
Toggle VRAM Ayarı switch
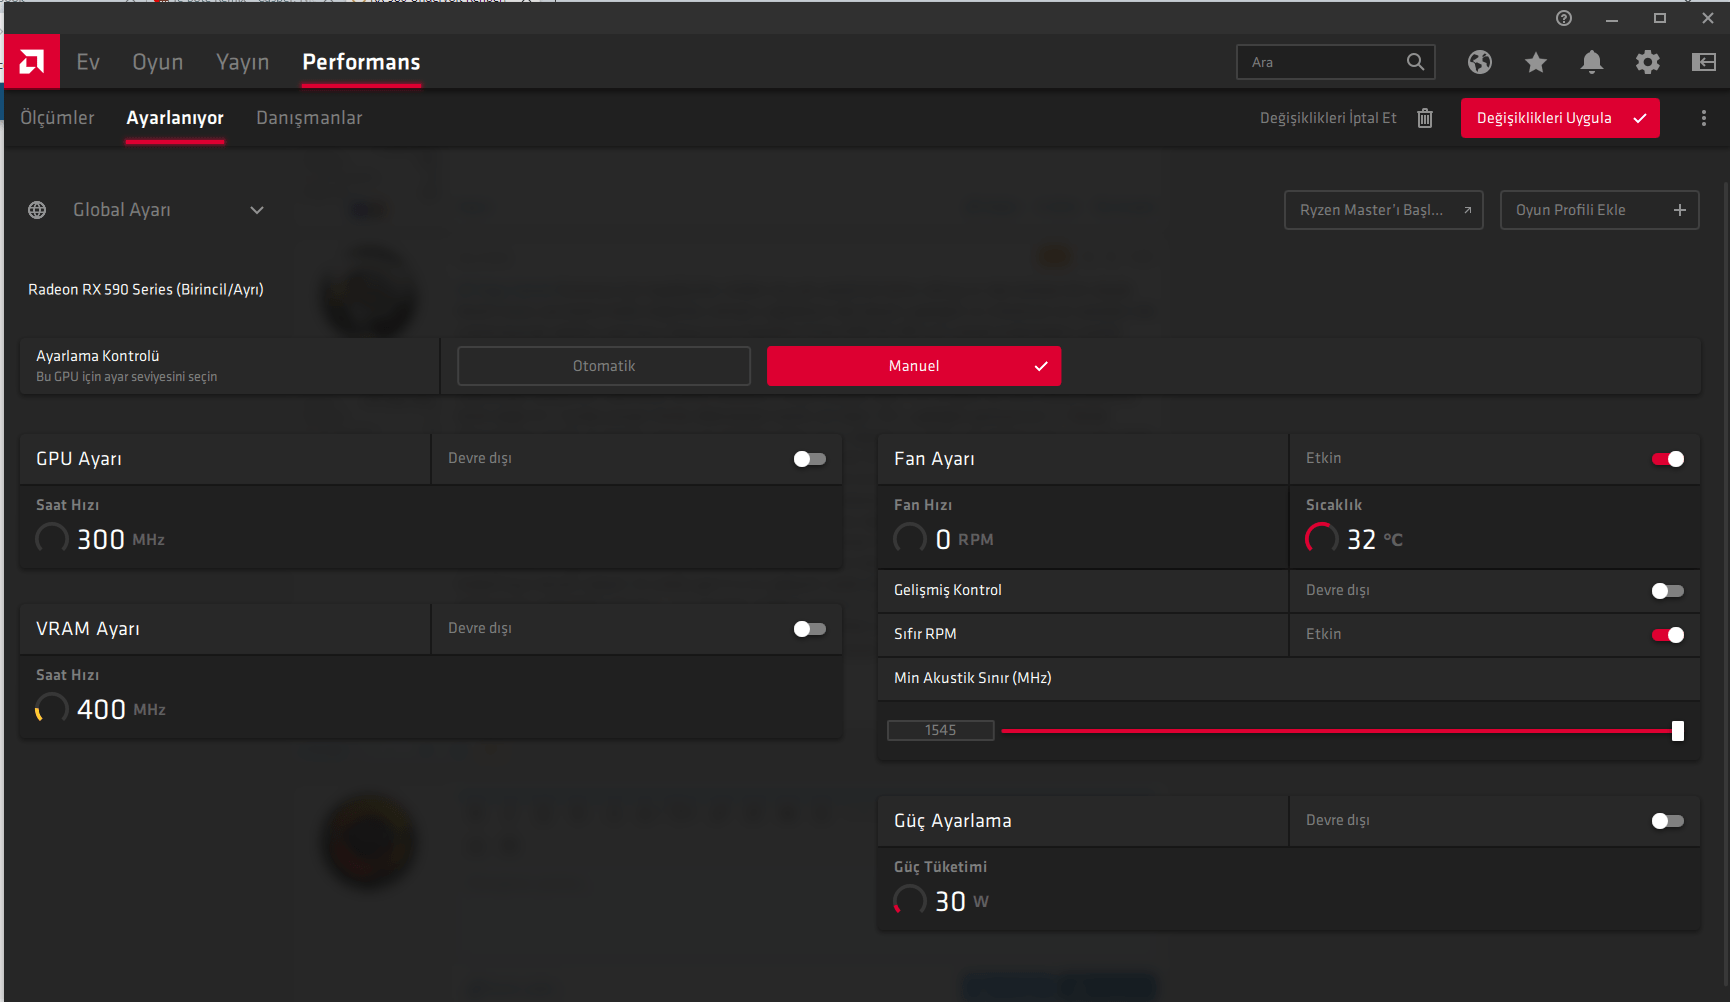tap(810, 629)
